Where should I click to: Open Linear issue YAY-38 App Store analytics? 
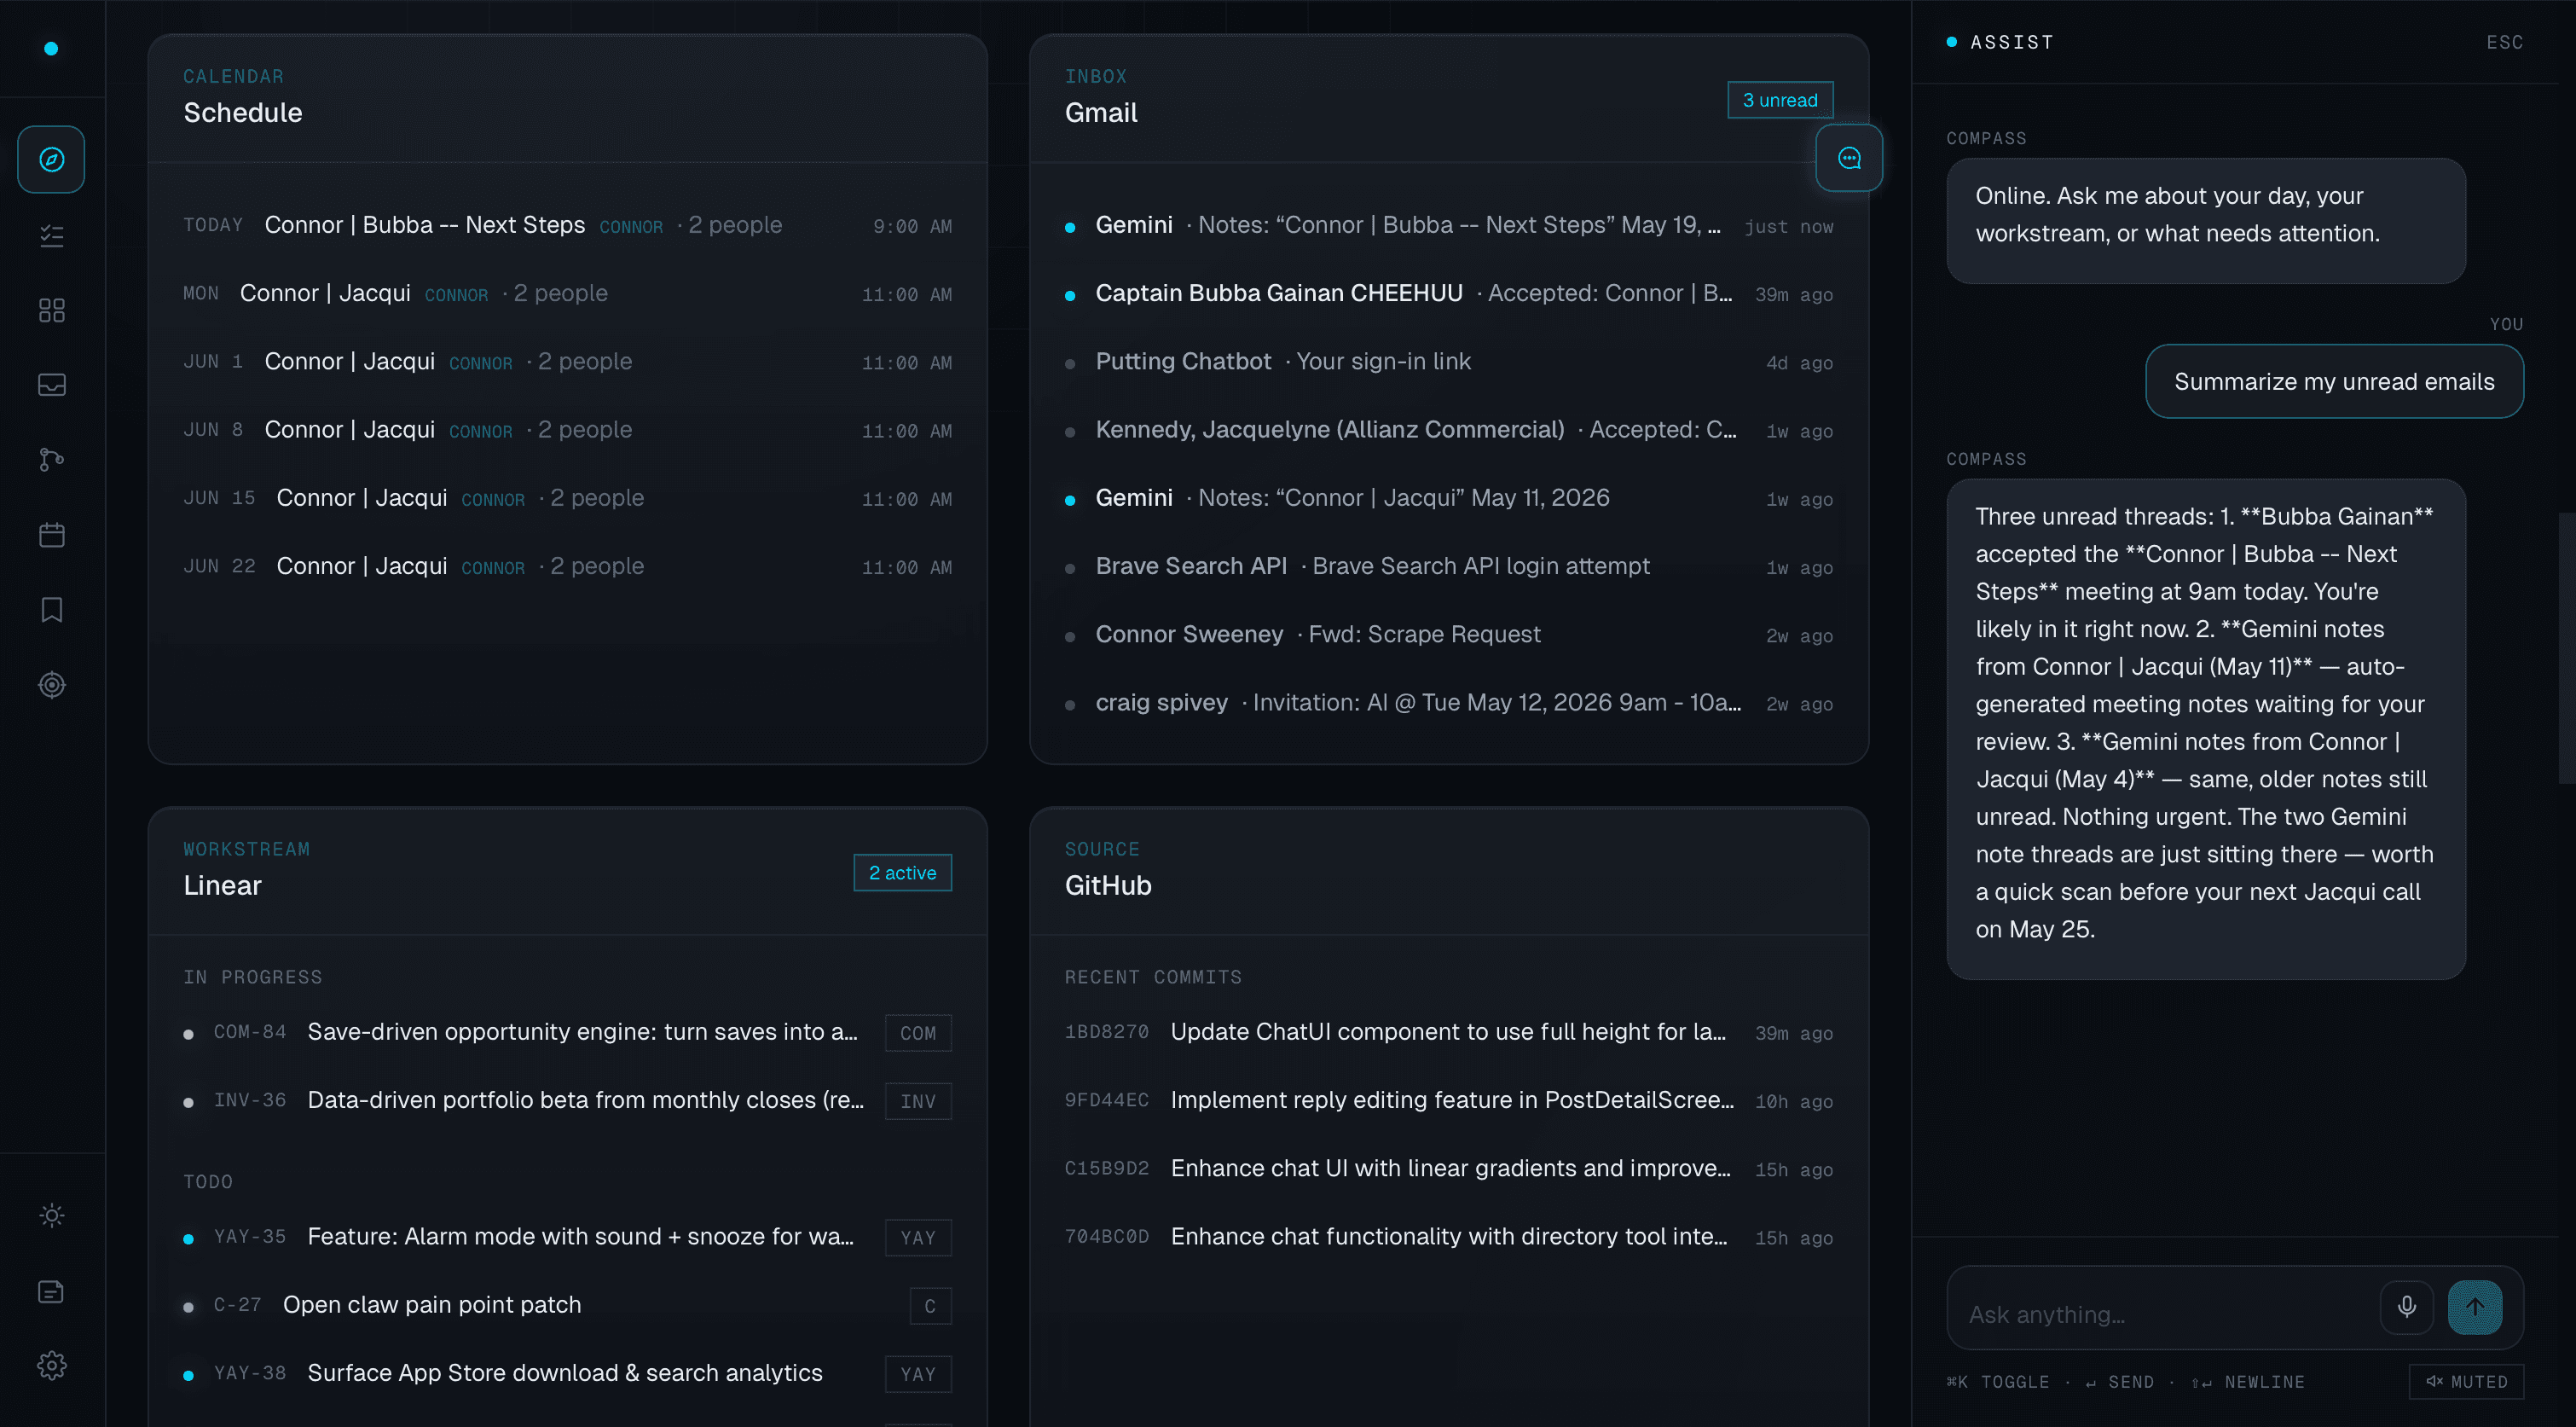pyautogui.click(x=567, y=1373)
